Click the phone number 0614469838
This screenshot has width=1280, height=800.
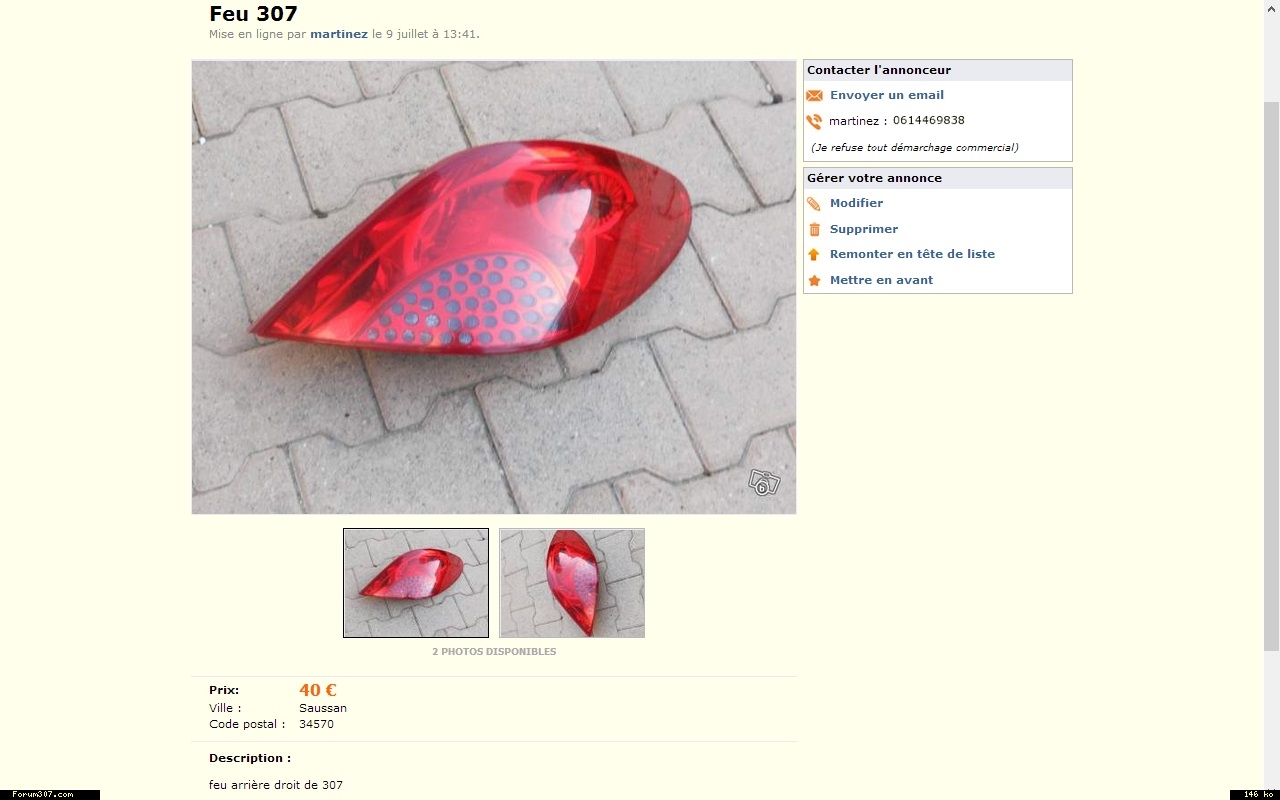pos(929,120)
